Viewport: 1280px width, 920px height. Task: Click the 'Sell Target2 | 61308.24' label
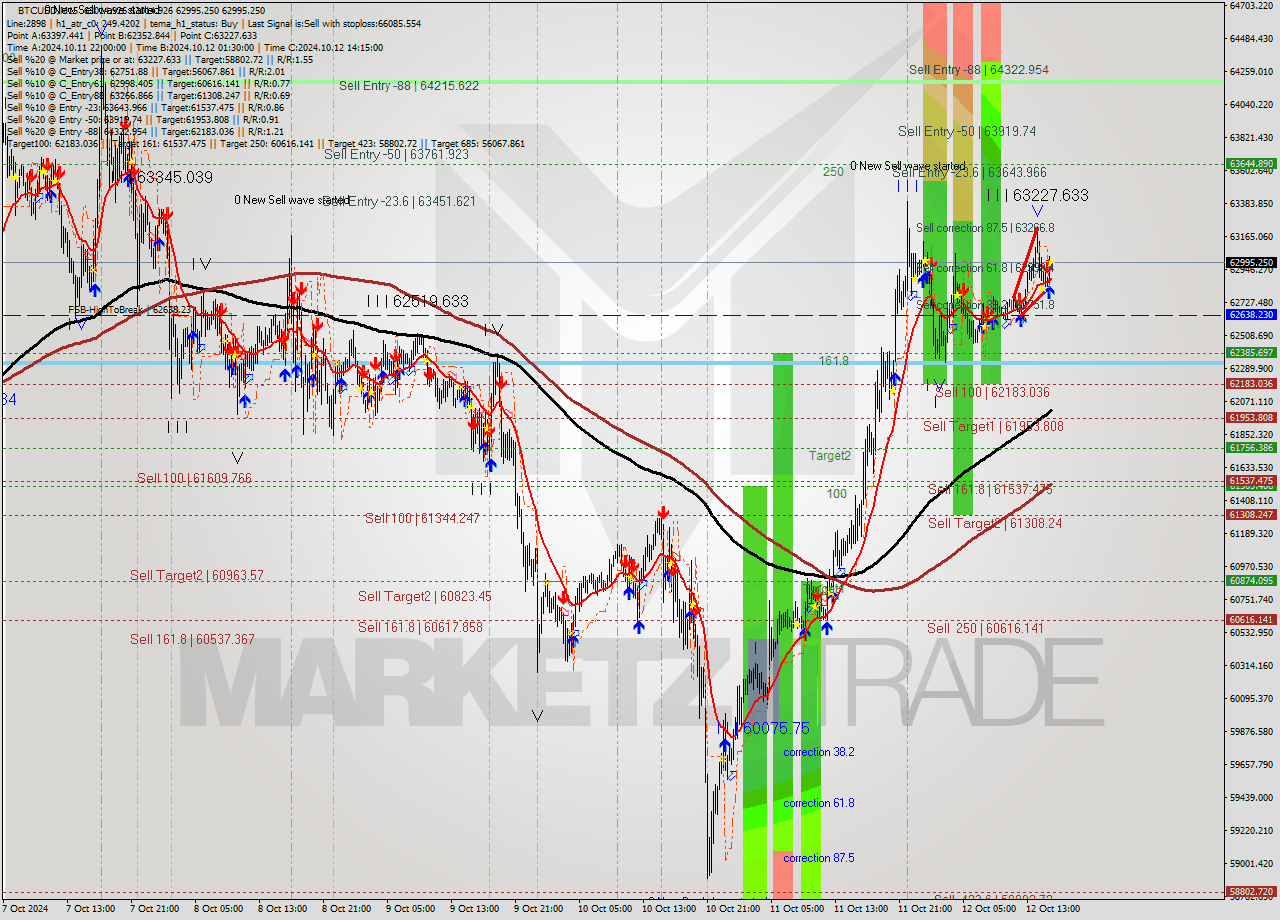pos(995,523)
